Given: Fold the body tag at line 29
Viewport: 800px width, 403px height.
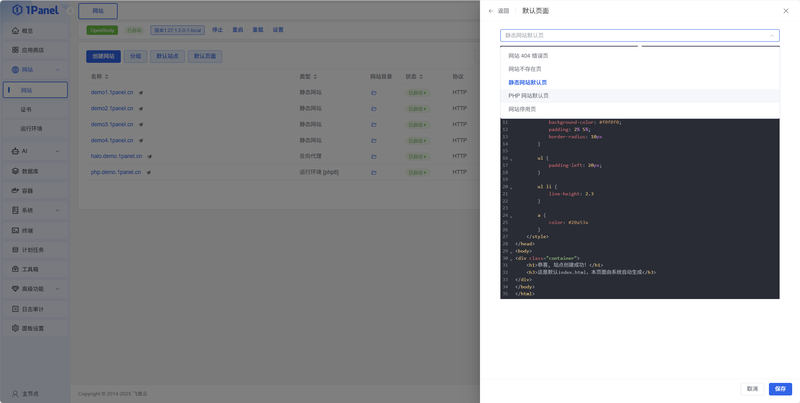Looking at the screenshot, I should (511, 251).
